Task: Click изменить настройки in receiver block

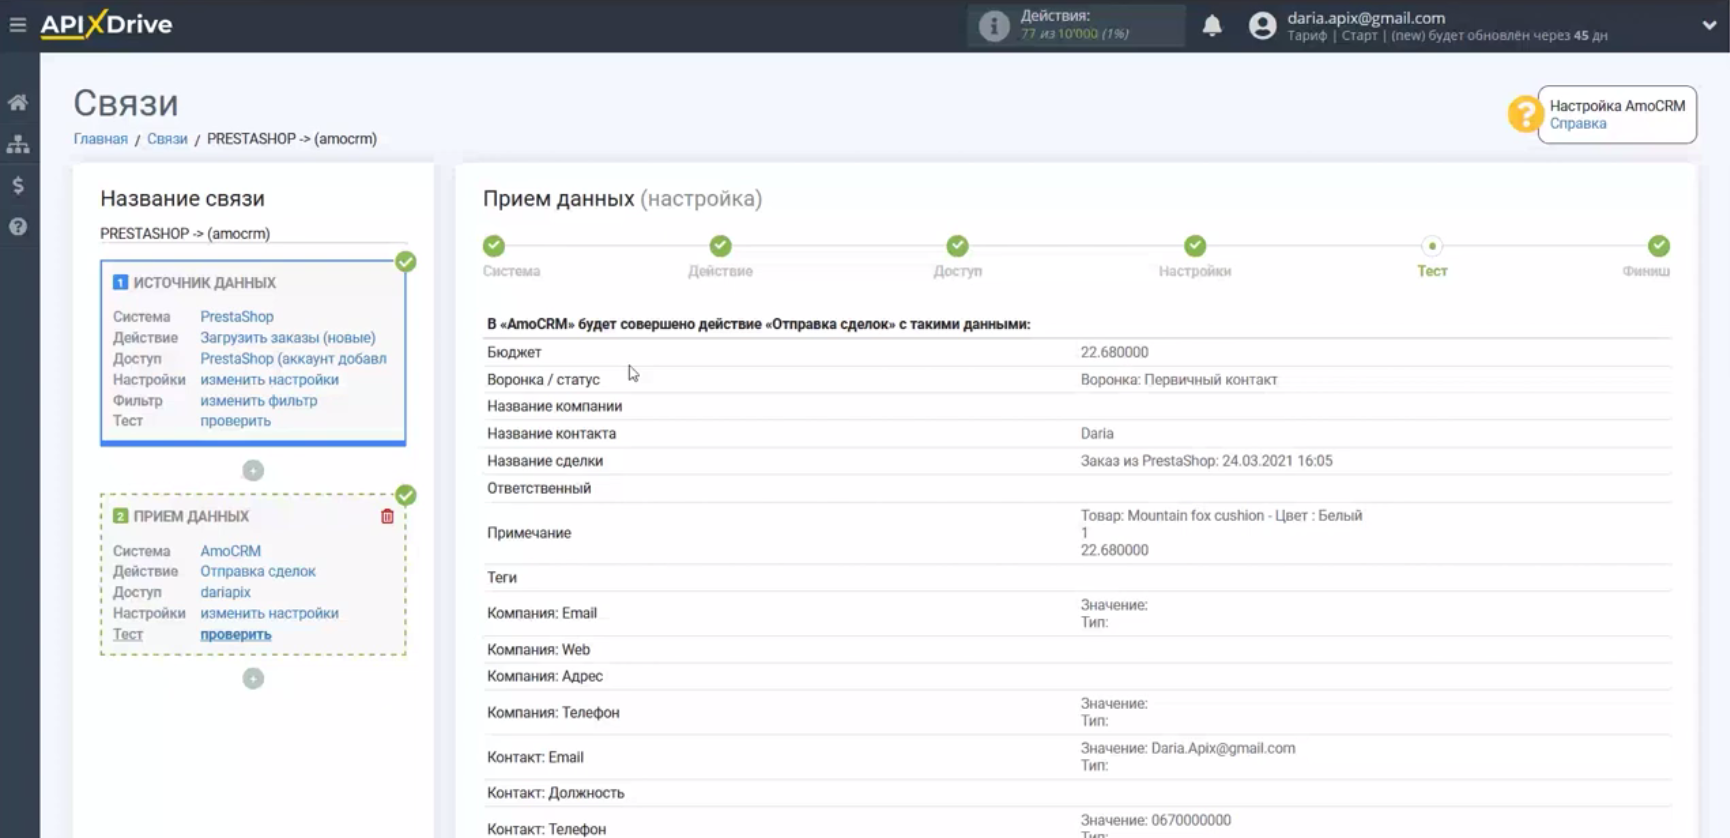Action: coord(269,613)
